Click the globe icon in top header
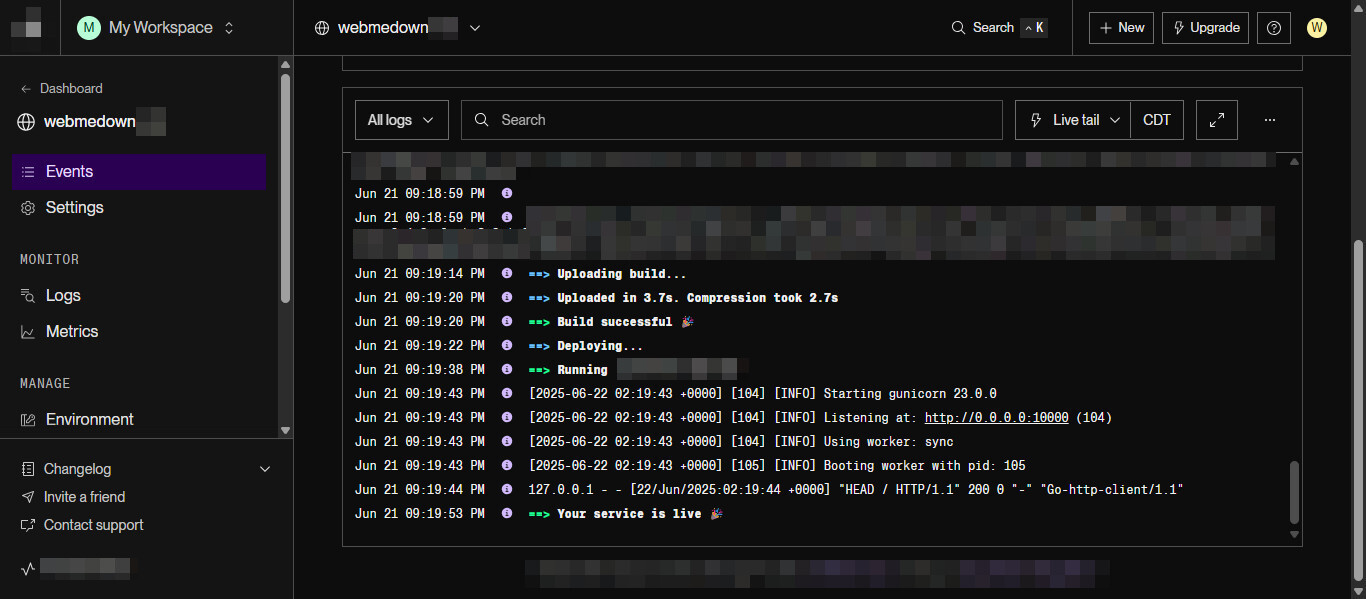Screen dimensions: 1366x599 click(322, 28)
